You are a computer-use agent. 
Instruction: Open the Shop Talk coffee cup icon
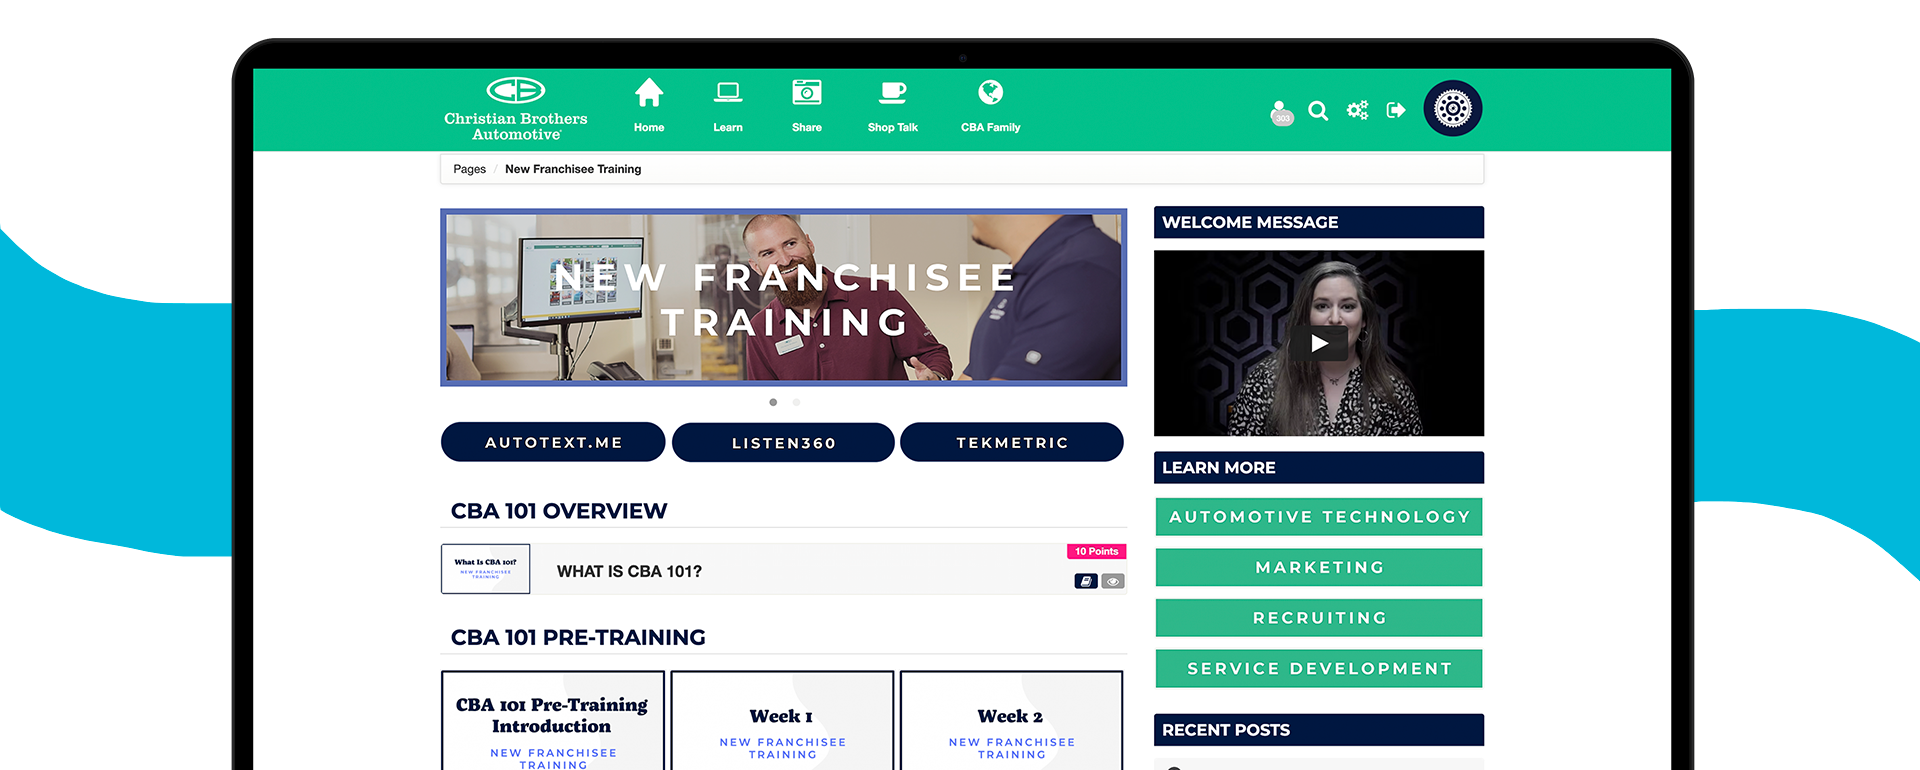tap(893, 93)
